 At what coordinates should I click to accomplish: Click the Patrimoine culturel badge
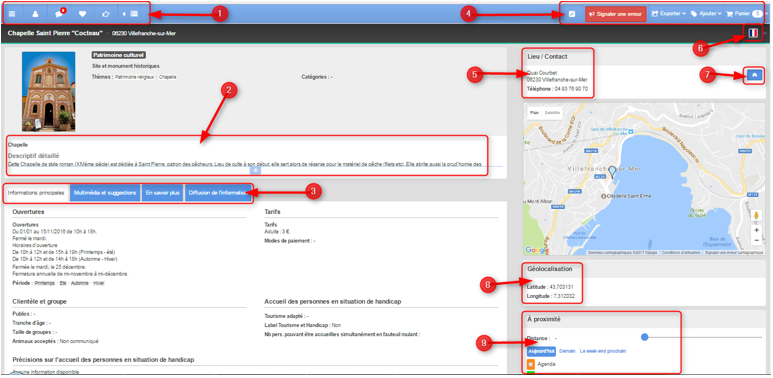[x=119, y=55]
